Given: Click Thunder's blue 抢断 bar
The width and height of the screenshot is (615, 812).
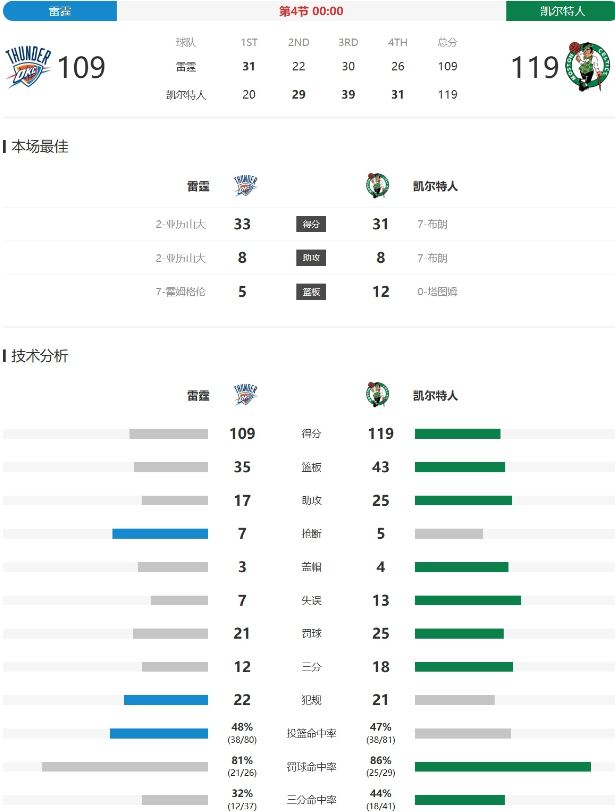Looking at the screenshot, I should 160,534.
